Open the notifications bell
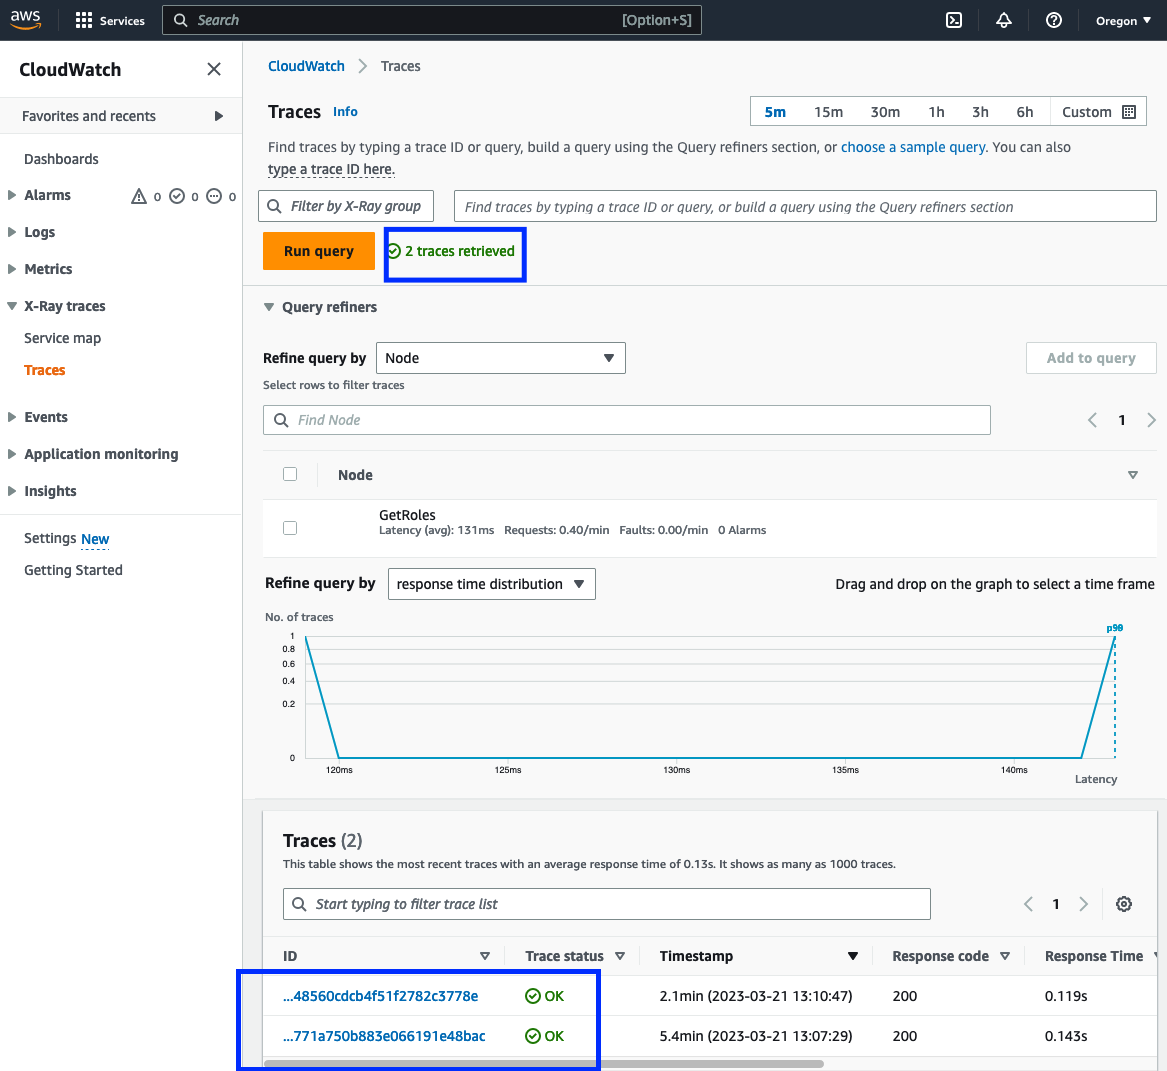 1004,20
